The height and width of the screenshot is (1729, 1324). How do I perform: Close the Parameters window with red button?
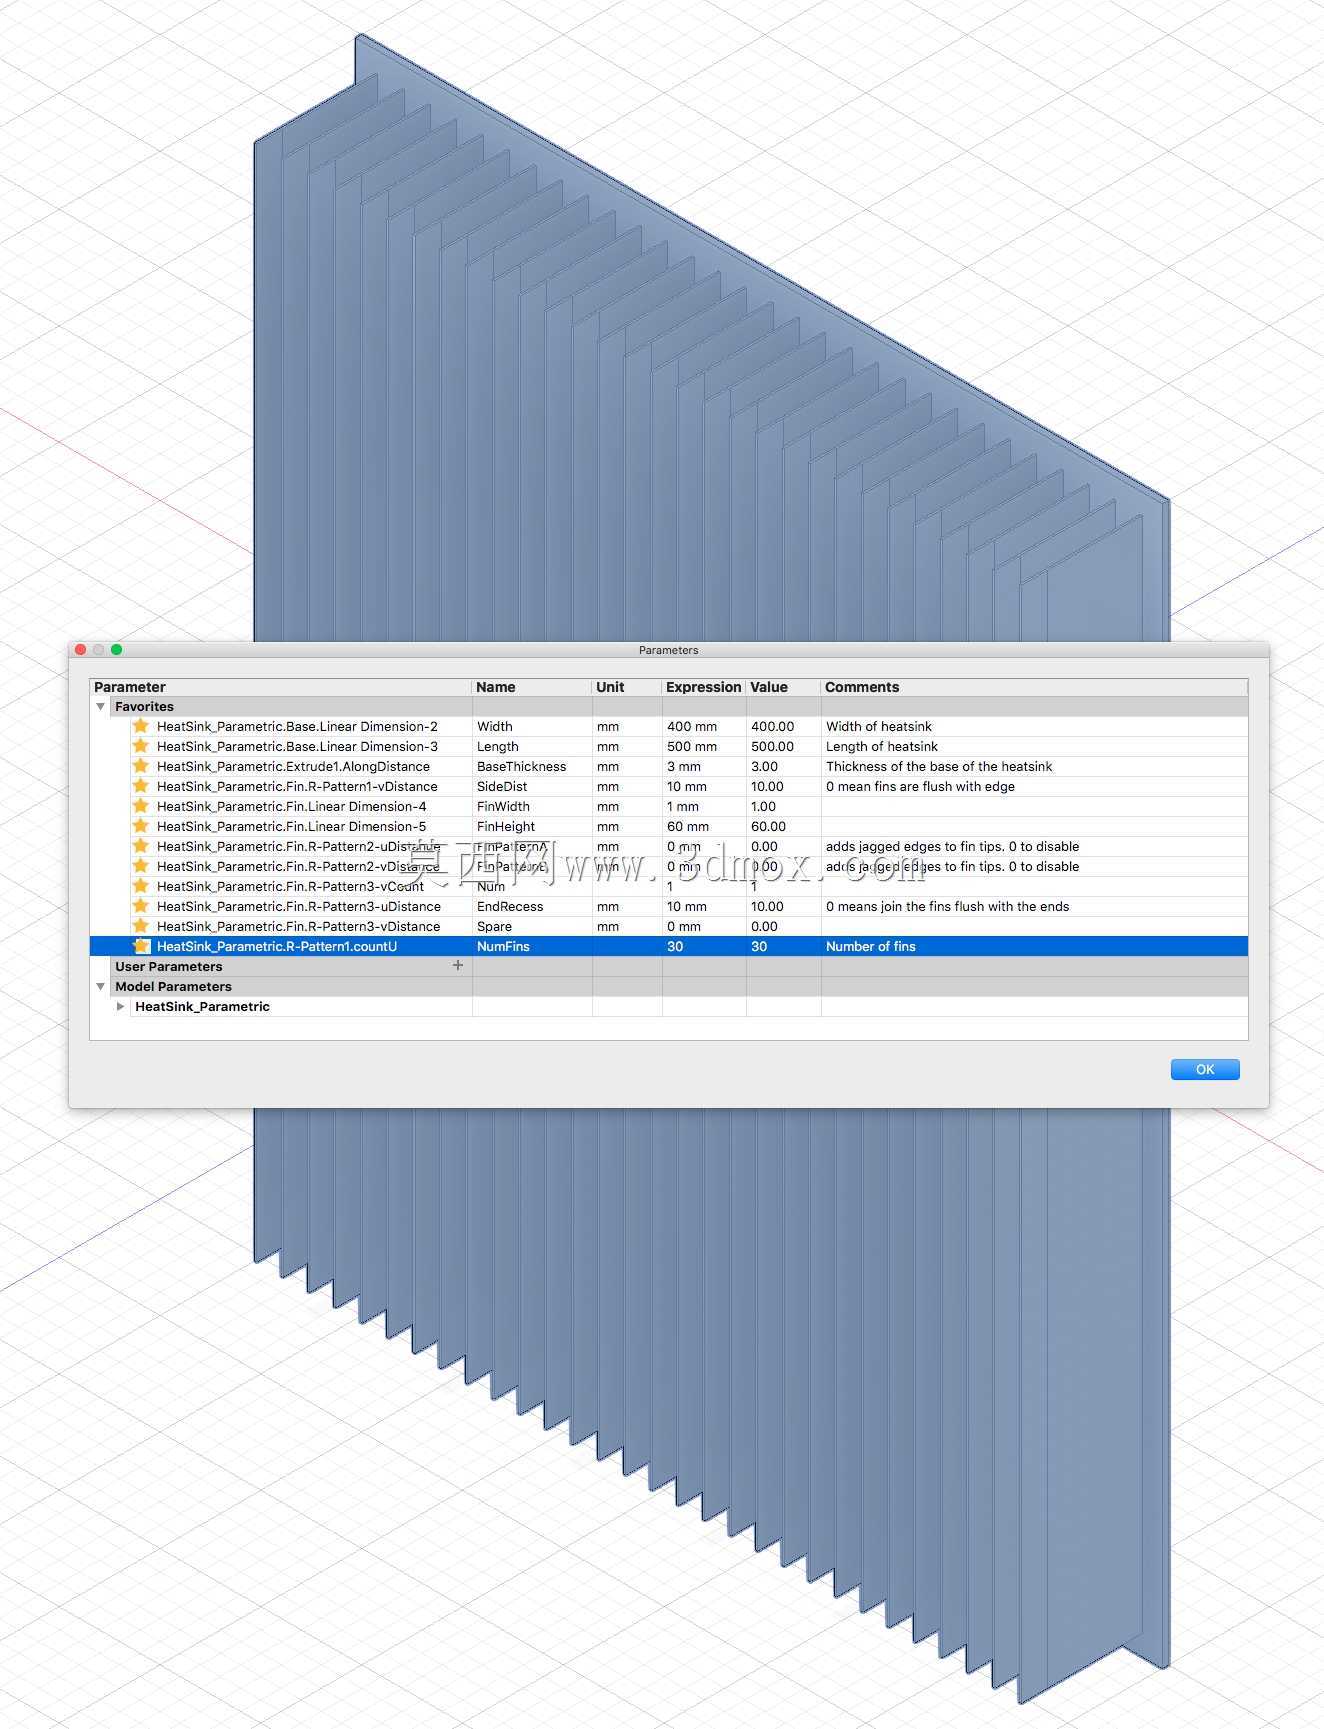tap(81, 650)
